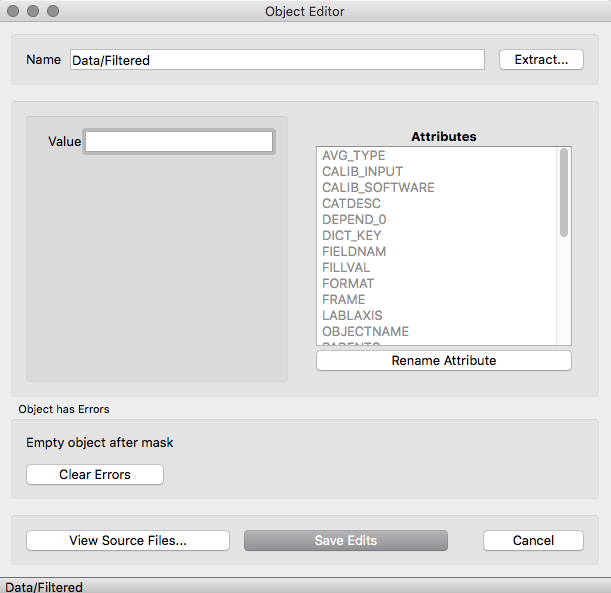Open View Source Files dialog
The height and width of the screenshot is (593, 611).
[128, 541]
